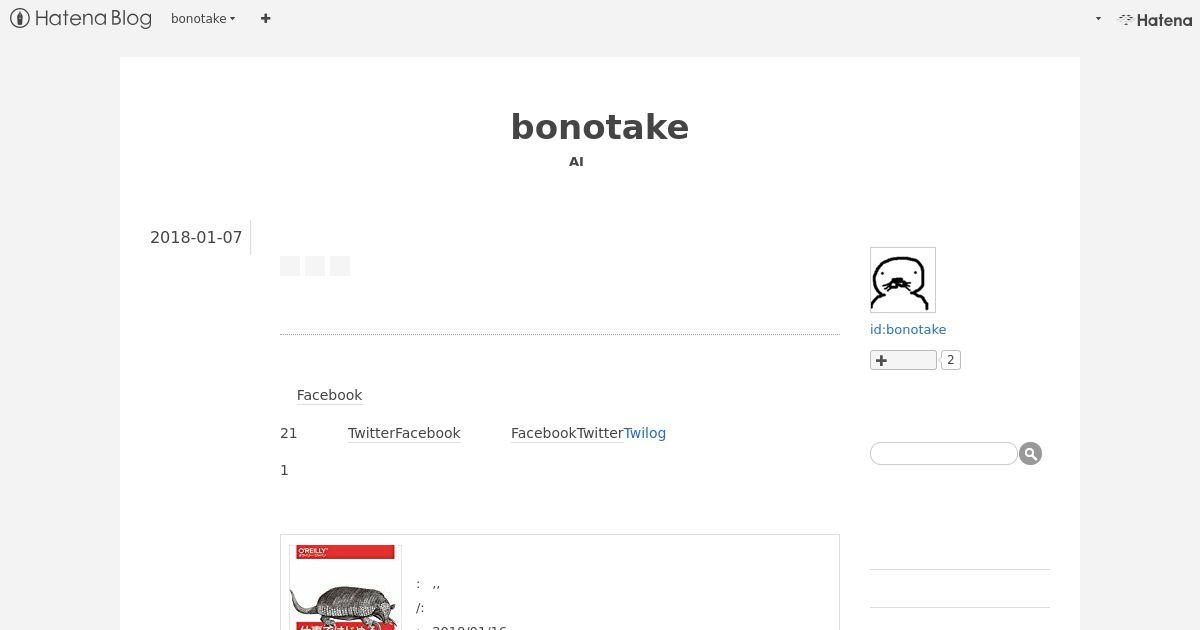Expand the small arrow menu beside Hatena logo

click(x=1098, y=18)
